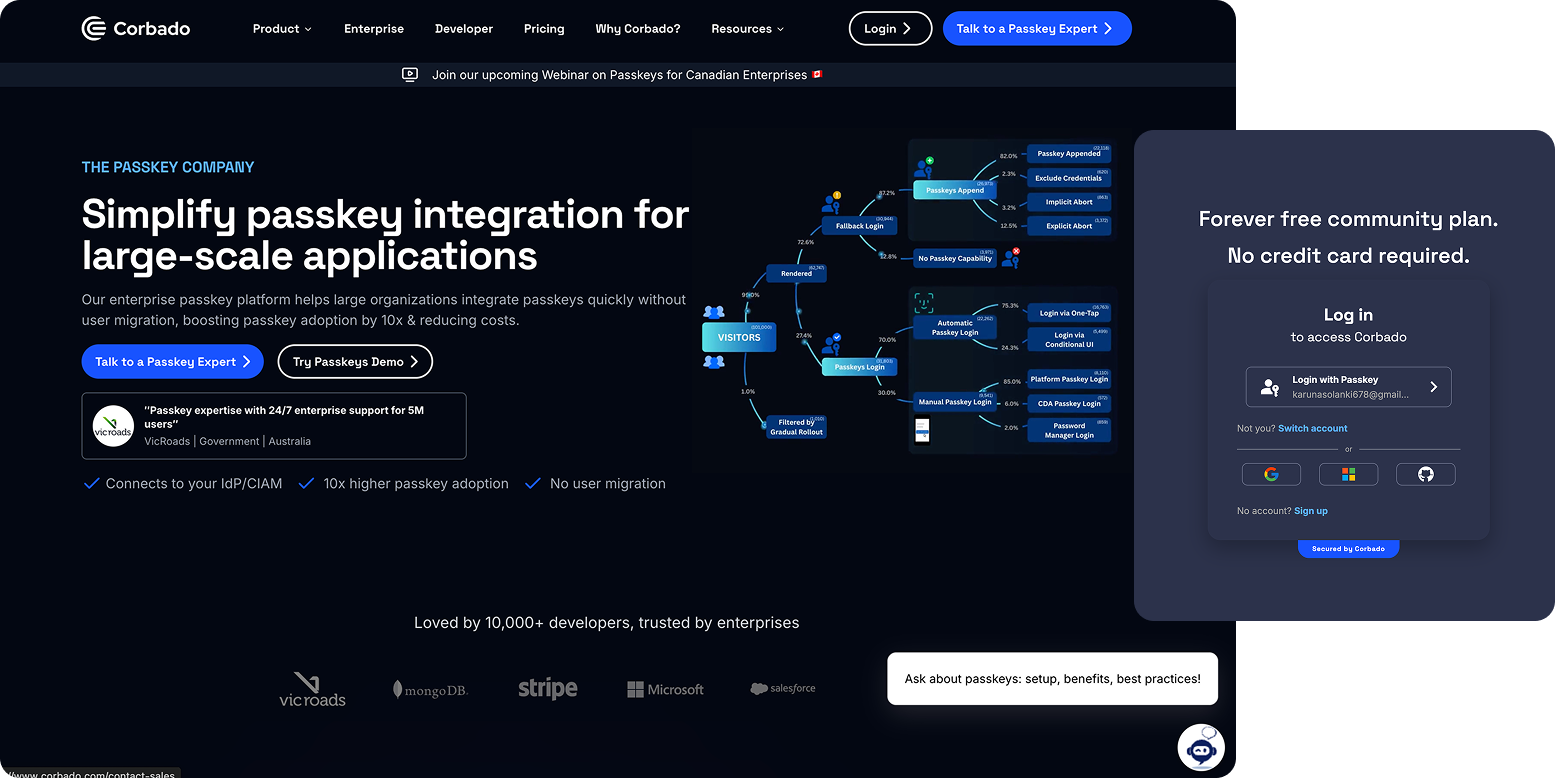Click the 10x higher passkey adoption text
The image size is (1555, 778).
tap(416, 483)
